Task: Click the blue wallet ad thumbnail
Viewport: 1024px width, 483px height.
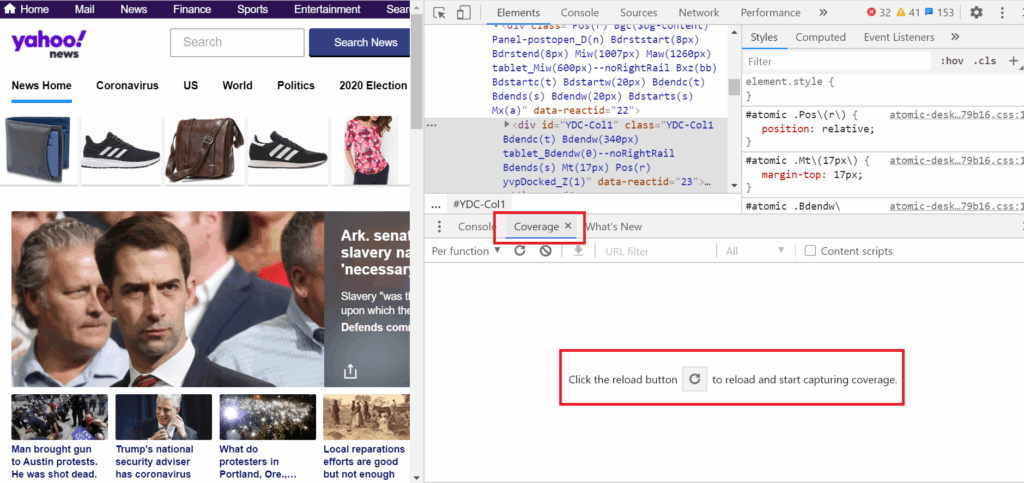Action: pyautogui.click(x=37, y=151)
